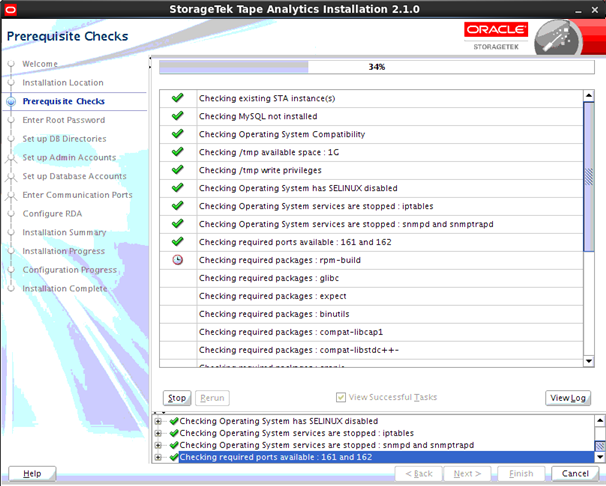Image resolution: width=606 pixels, height=486 pixels.
Task: Click checks list scrollbar up arrow
Action: [589, 95]
